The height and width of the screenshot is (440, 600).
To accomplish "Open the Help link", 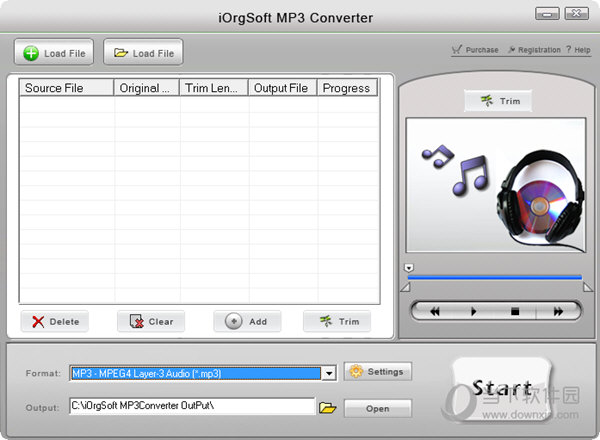I will tap(578, 50).
